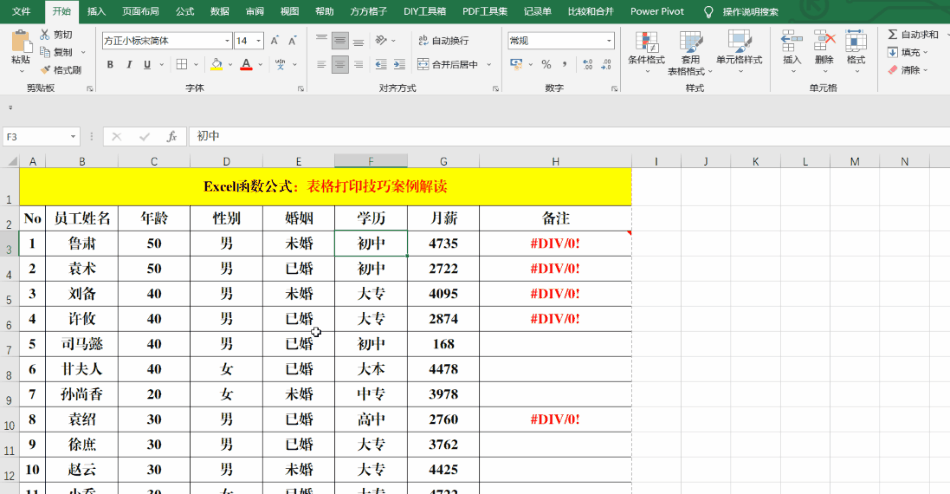Open the font name combo box
950x494 pixels.
click(167, 41)
